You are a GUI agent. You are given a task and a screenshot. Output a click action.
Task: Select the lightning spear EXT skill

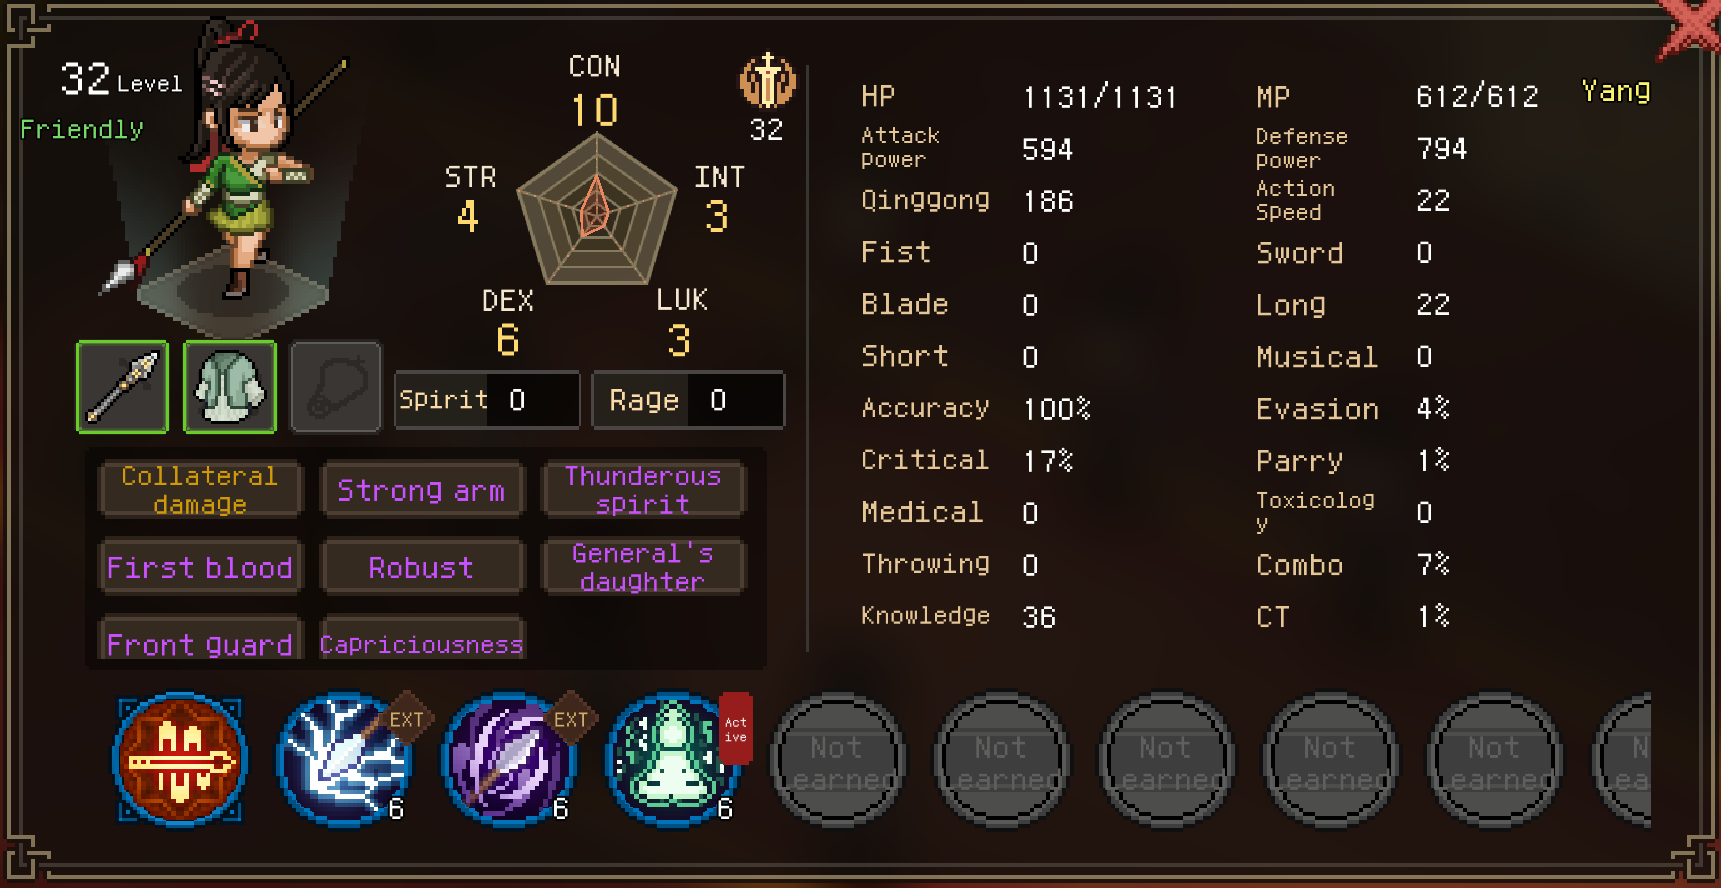345,760
